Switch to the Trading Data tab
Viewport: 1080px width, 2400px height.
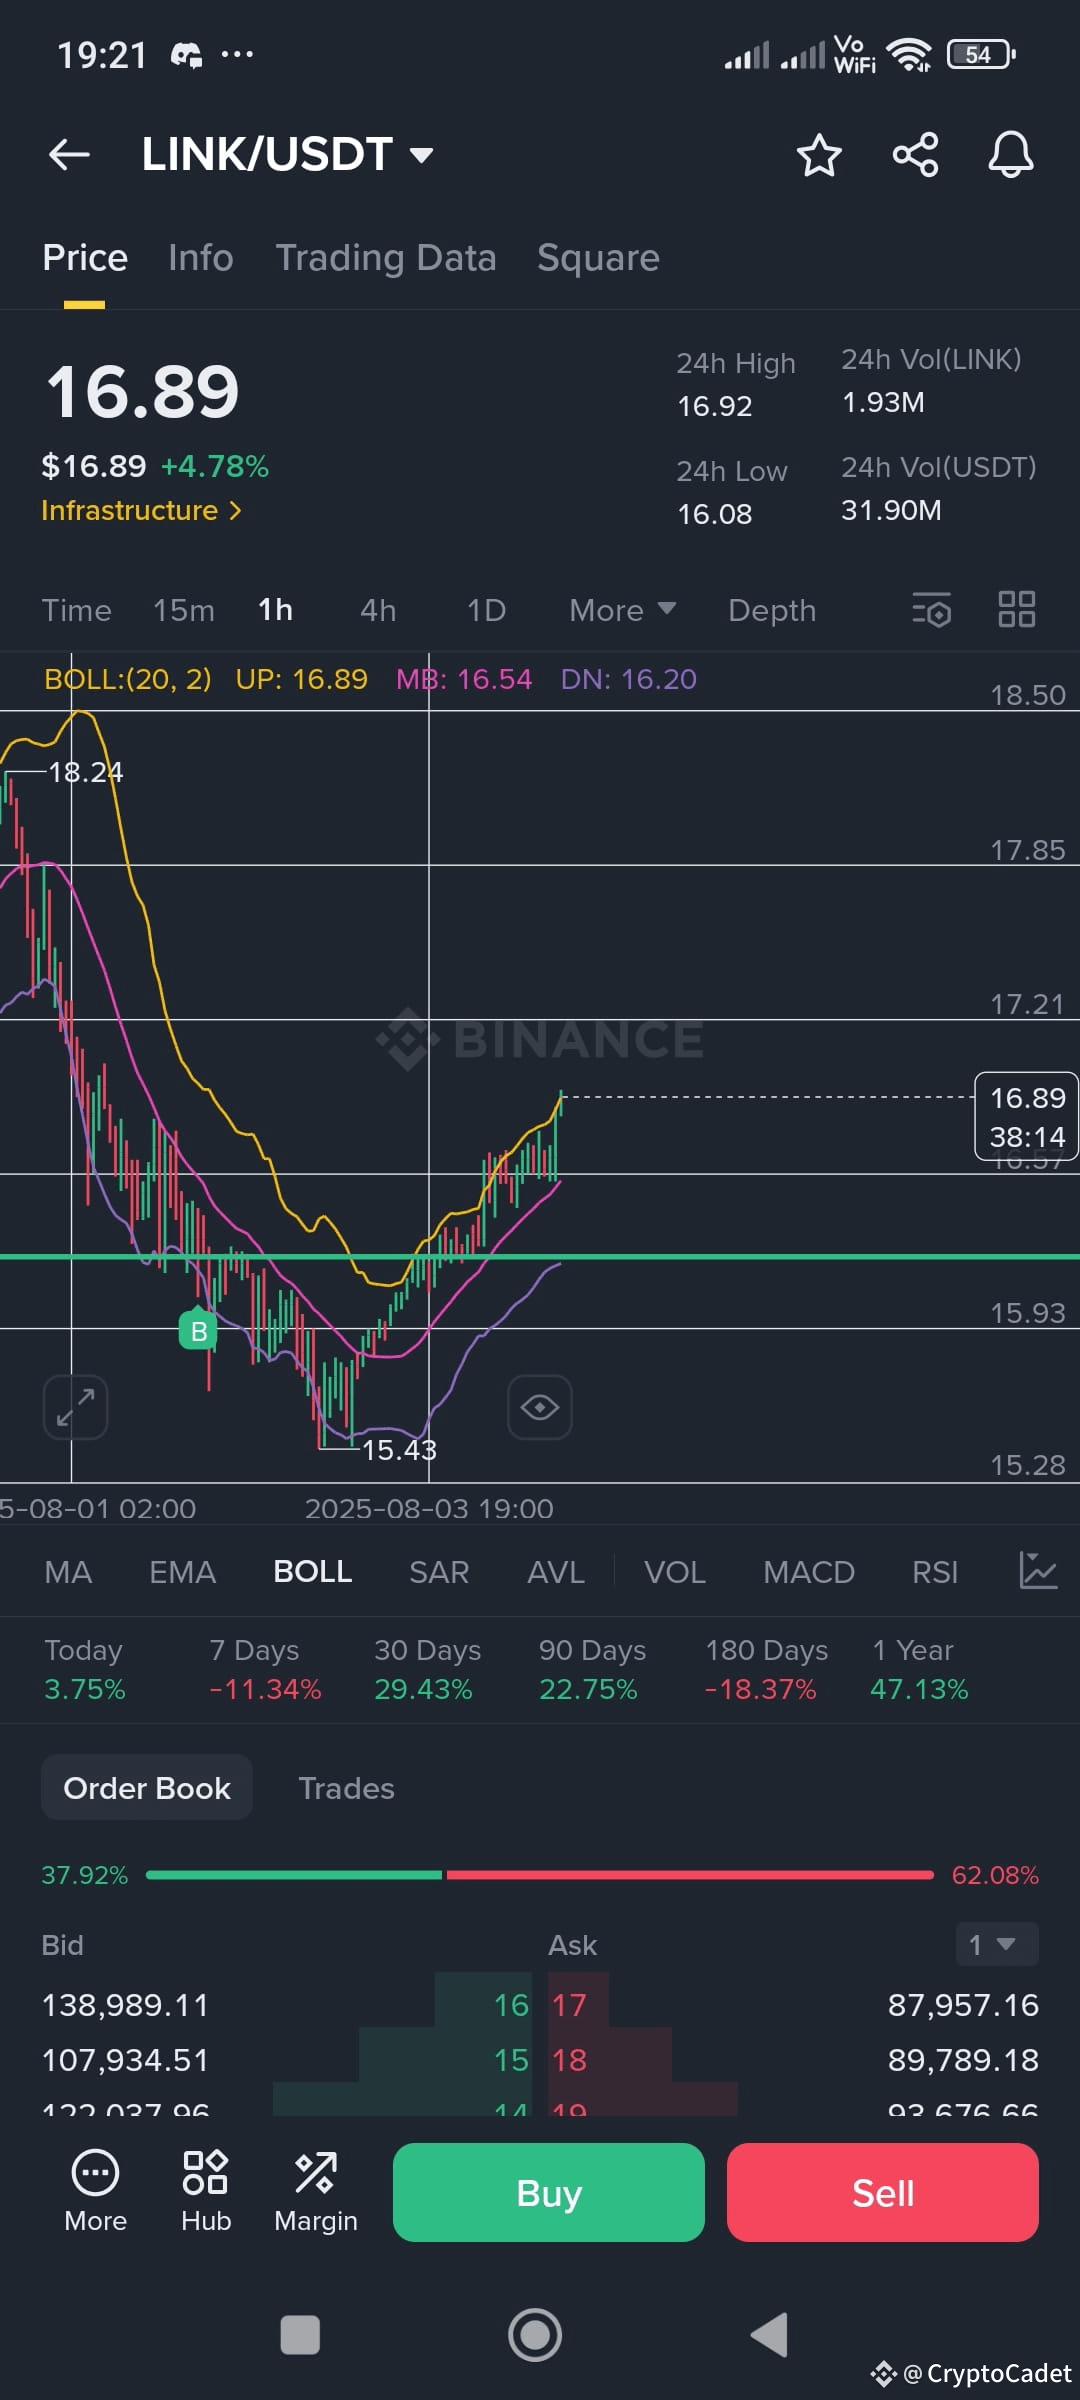[386, 258]
